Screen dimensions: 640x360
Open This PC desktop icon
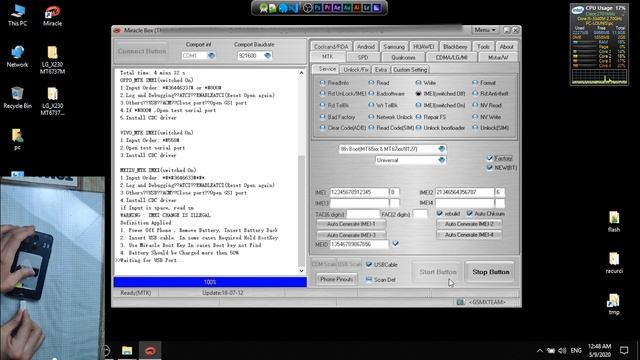(17, 16)
